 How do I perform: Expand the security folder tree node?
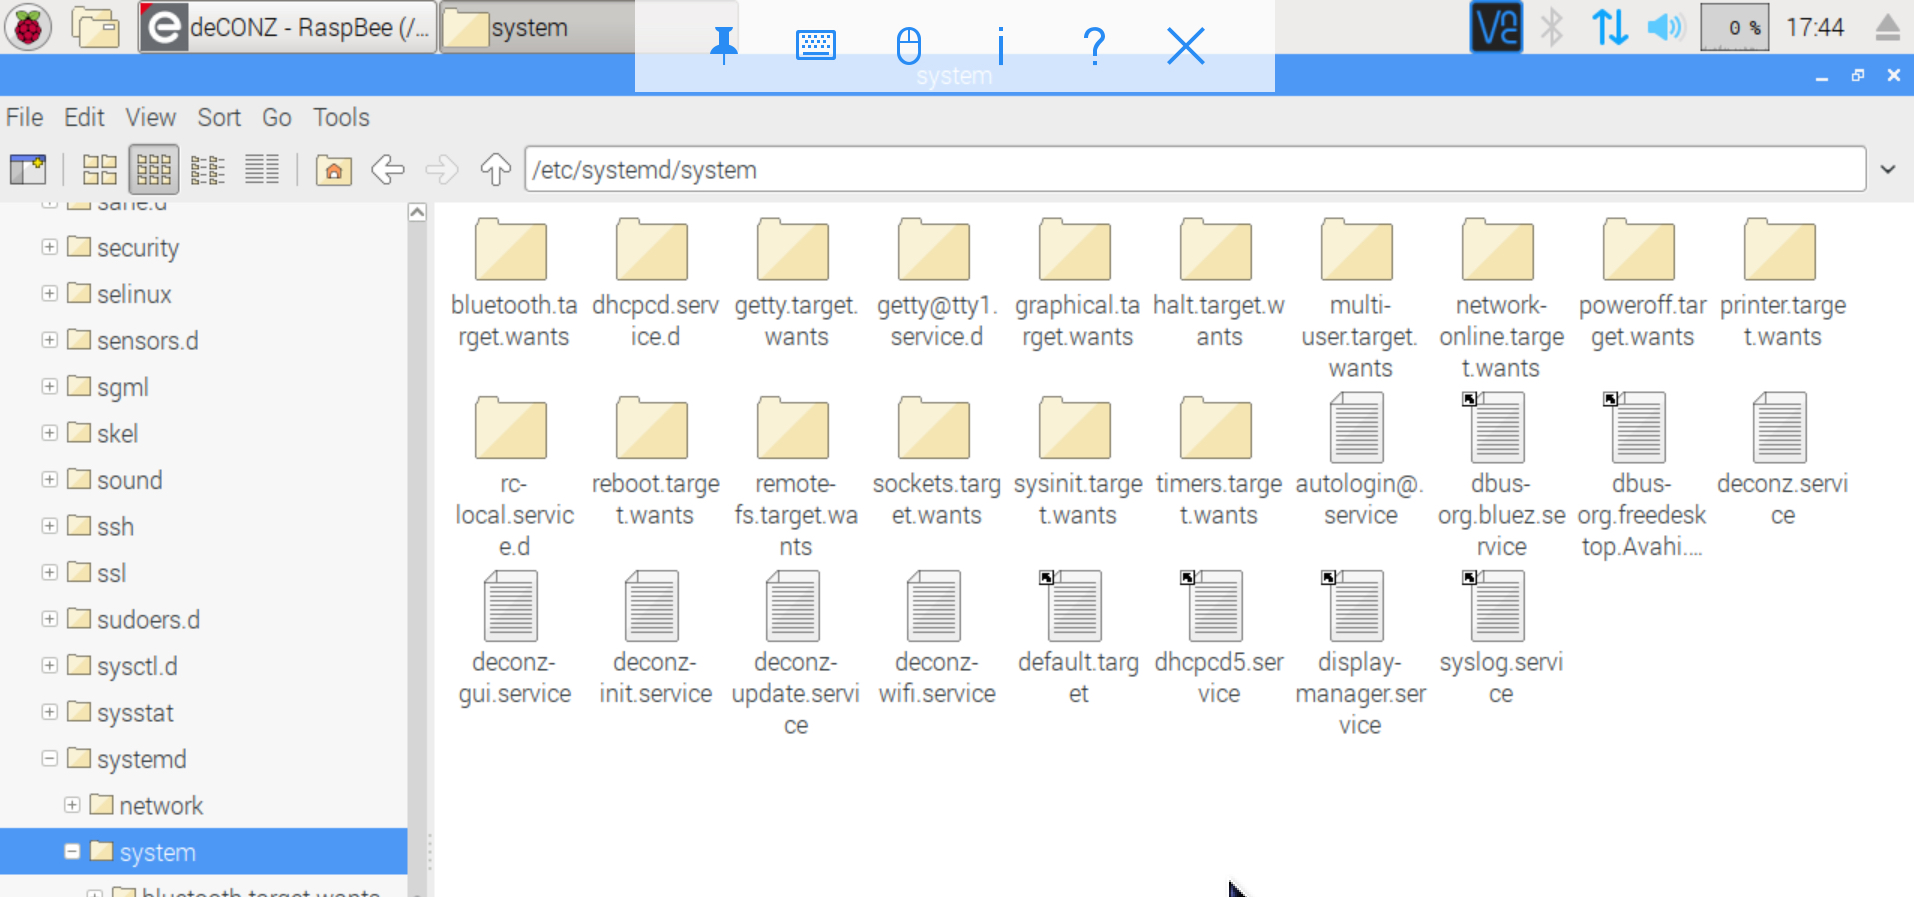click(x=49, y=247)
